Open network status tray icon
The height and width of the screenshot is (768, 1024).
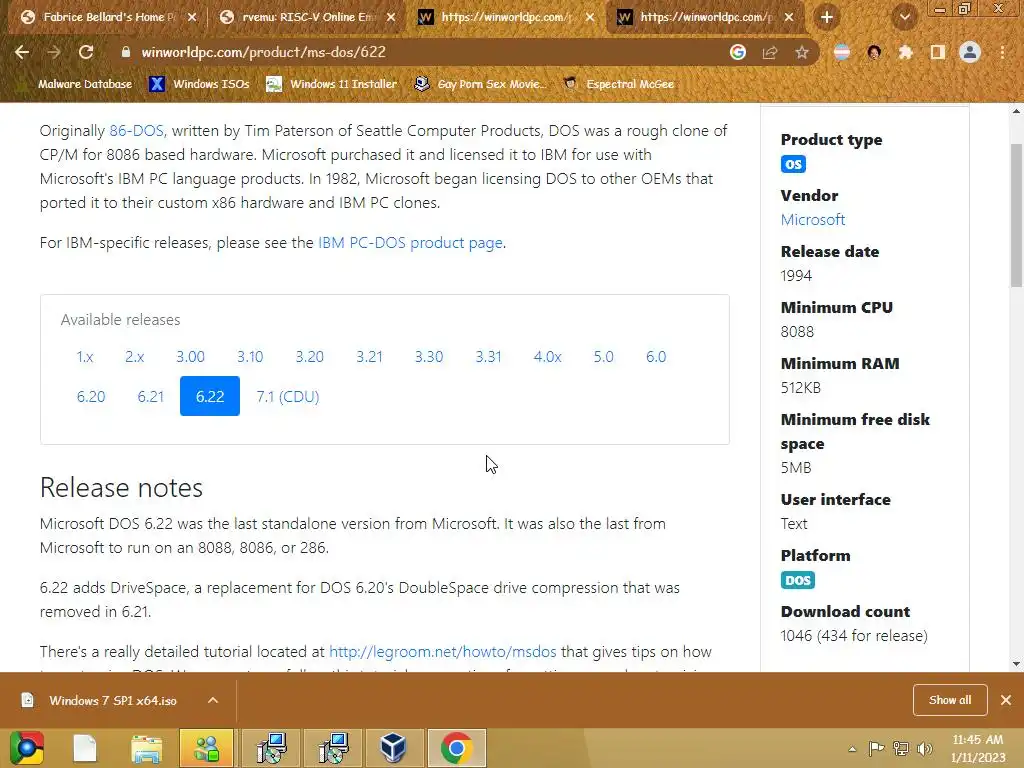point(901,748)
